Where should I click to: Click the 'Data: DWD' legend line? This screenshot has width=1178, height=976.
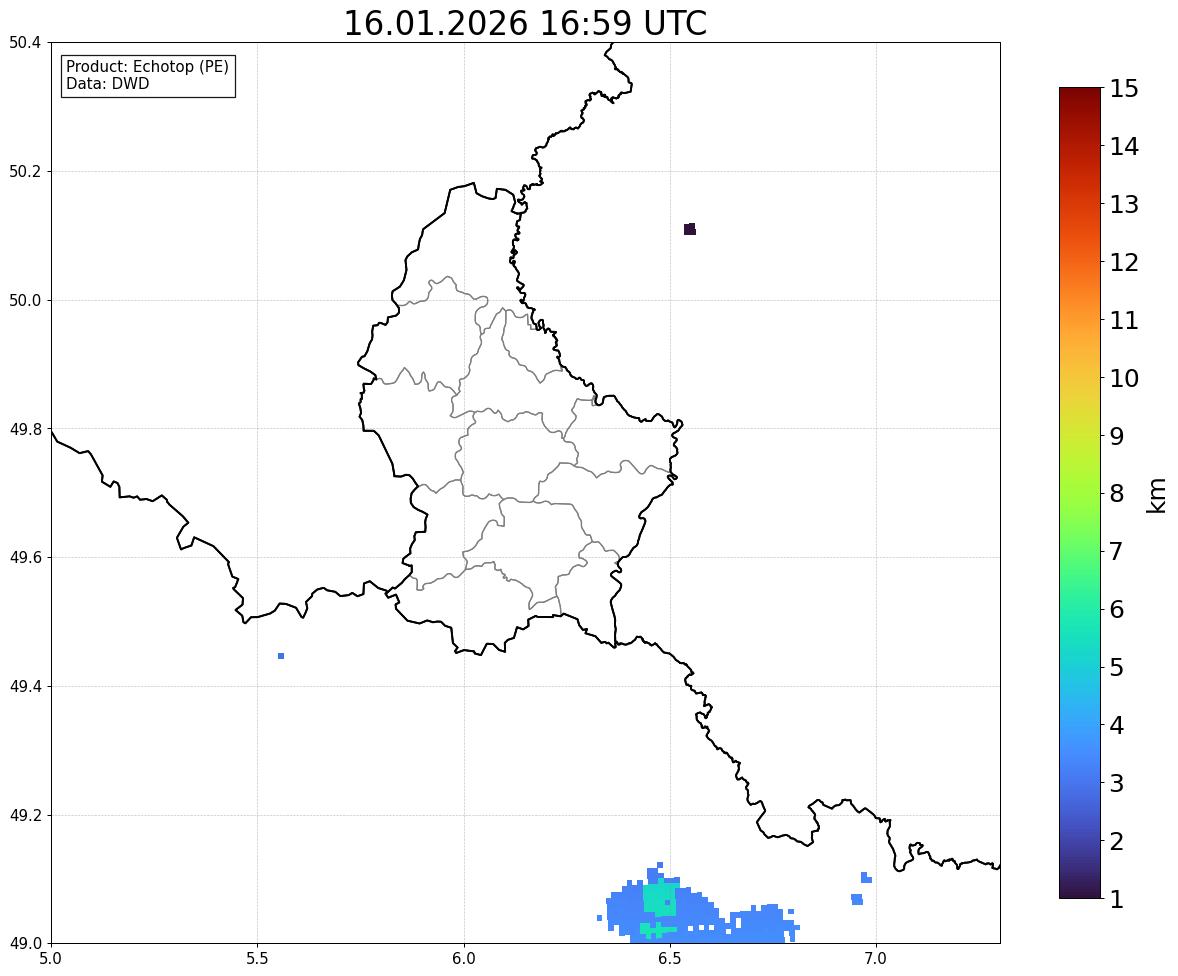[x=107, y=83]
